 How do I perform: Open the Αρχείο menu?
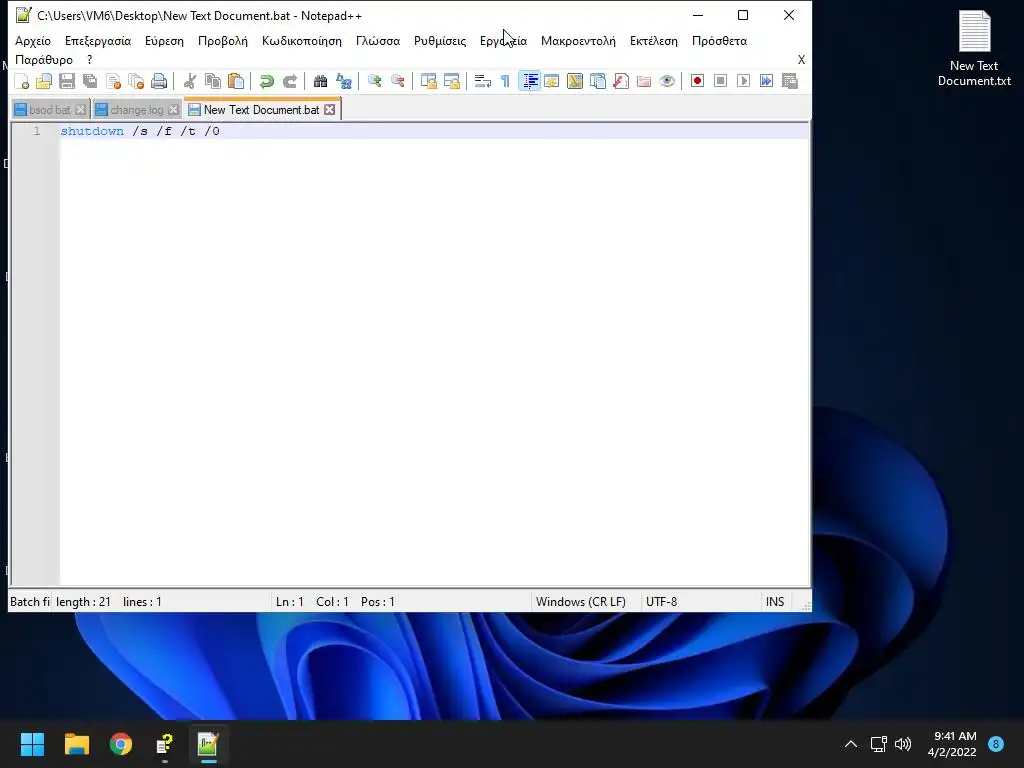33,40
